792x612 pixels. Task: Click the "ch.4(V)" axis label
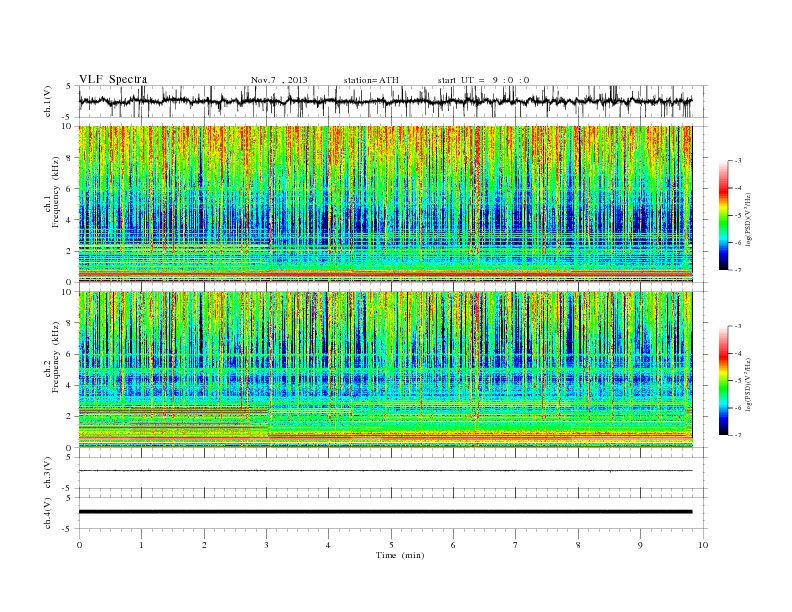pyautogui.click(x=48, y=513)
